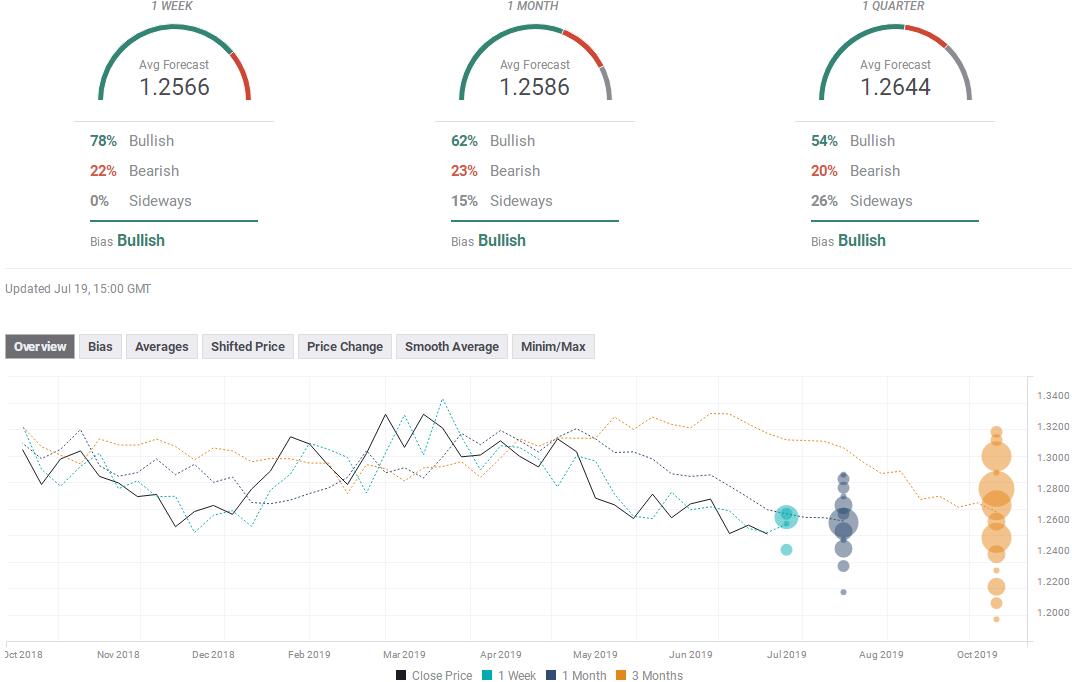Click the 1 Quarter gauge showing 1.2644
The image size is (1072, 682).
coord(896,64)
